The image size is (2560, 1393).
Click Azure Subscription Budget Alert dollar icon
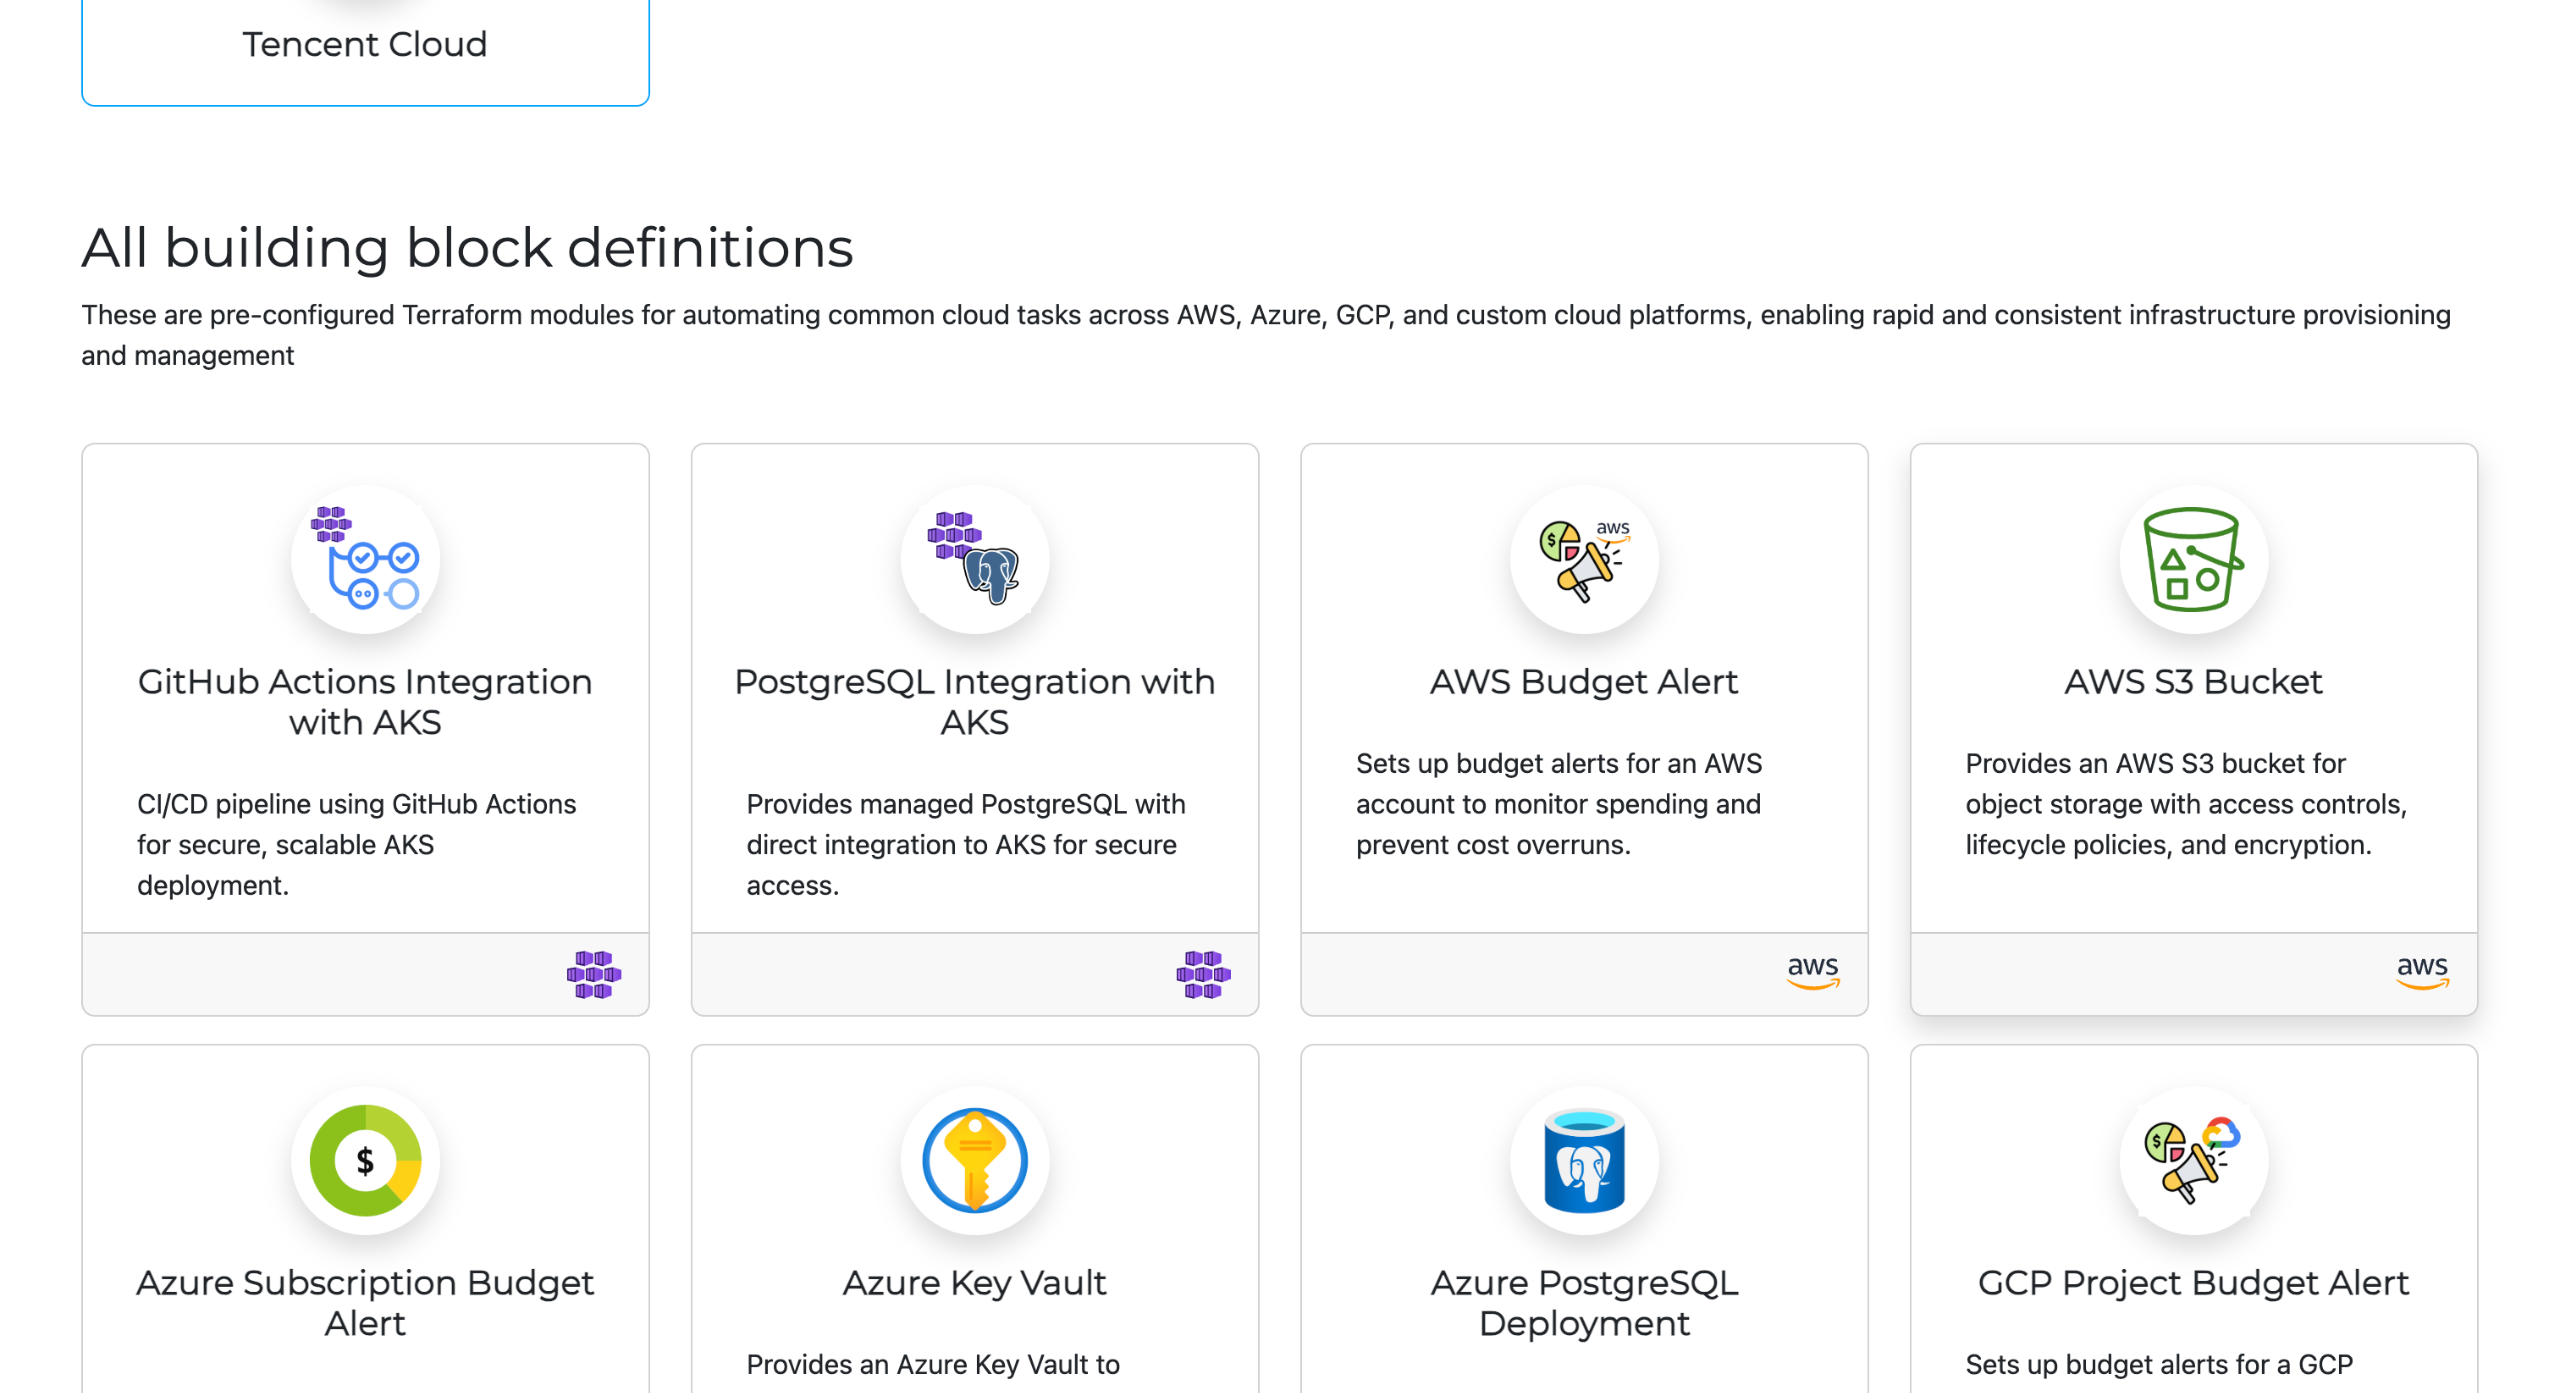(365, 1160)
